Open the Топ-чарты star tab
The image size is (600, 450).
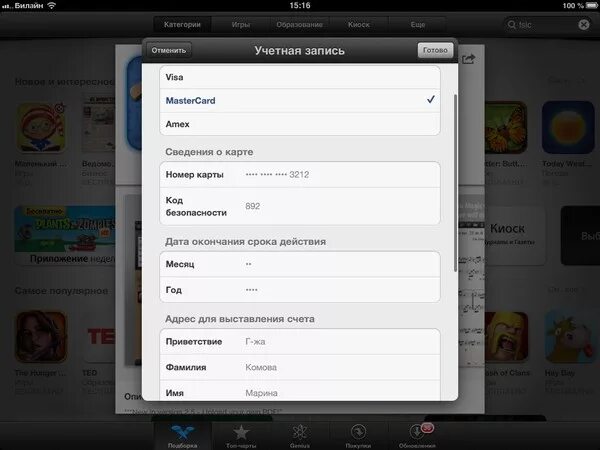[x=241, y=436]
